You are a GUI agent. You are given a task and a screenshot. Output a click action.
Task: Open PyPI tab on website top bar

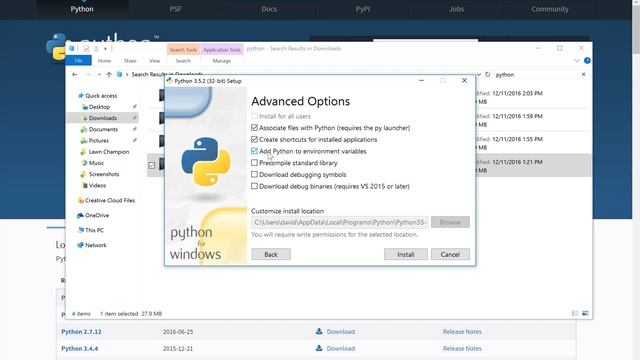coord(362,9)
